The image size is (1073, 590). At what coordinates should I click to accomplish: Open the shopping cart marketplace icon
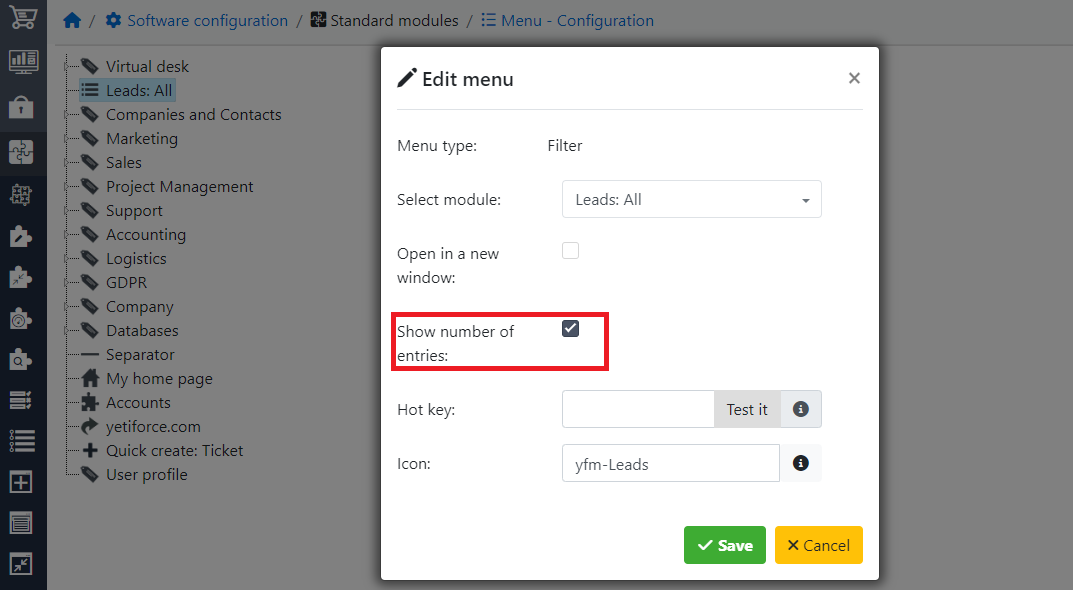tap(22, 17)
